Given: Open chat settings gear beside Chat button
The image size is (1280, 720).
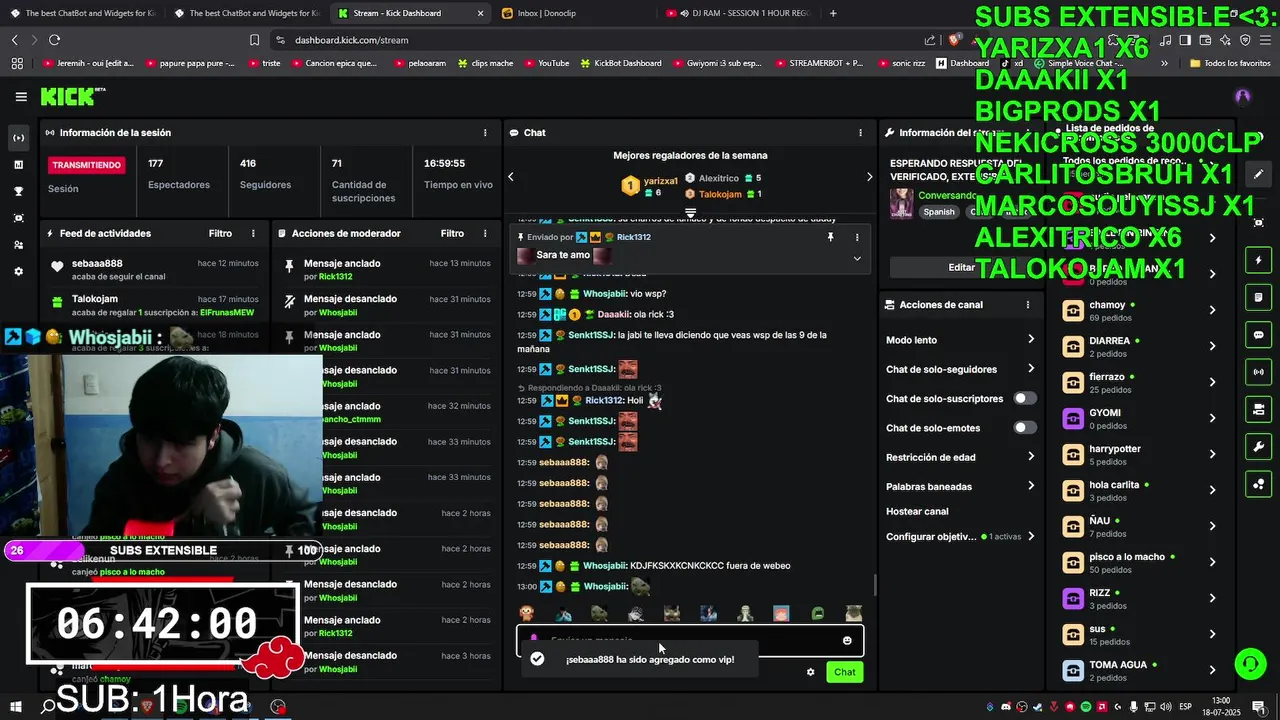Looking at the screenshot, I should tap(810, 672).
